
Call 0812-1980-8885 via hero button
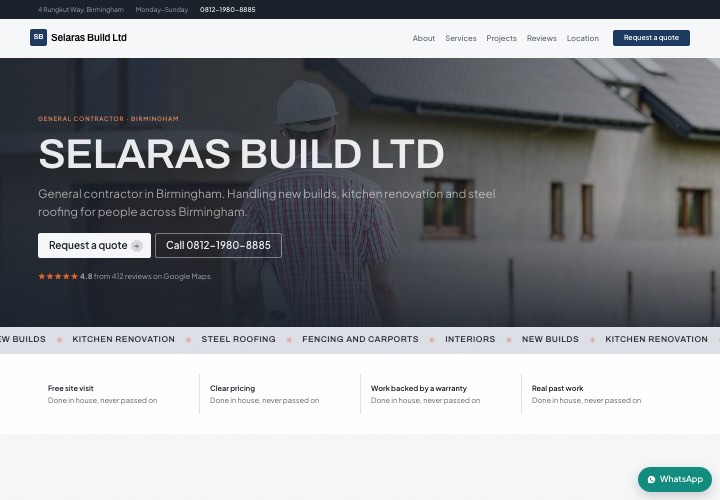pyautogui.click(x=218, y=246)
